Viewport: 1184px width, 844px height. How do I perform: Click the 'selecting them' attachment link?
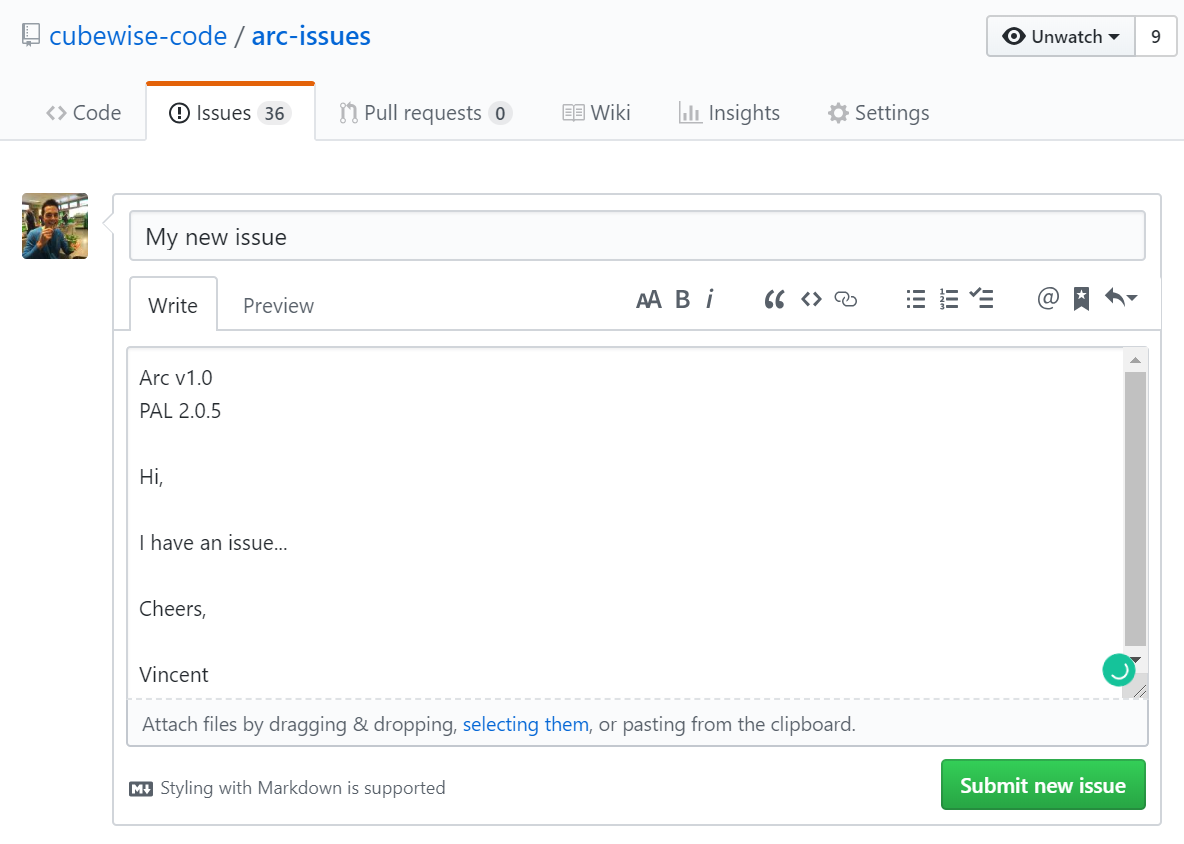525,724
